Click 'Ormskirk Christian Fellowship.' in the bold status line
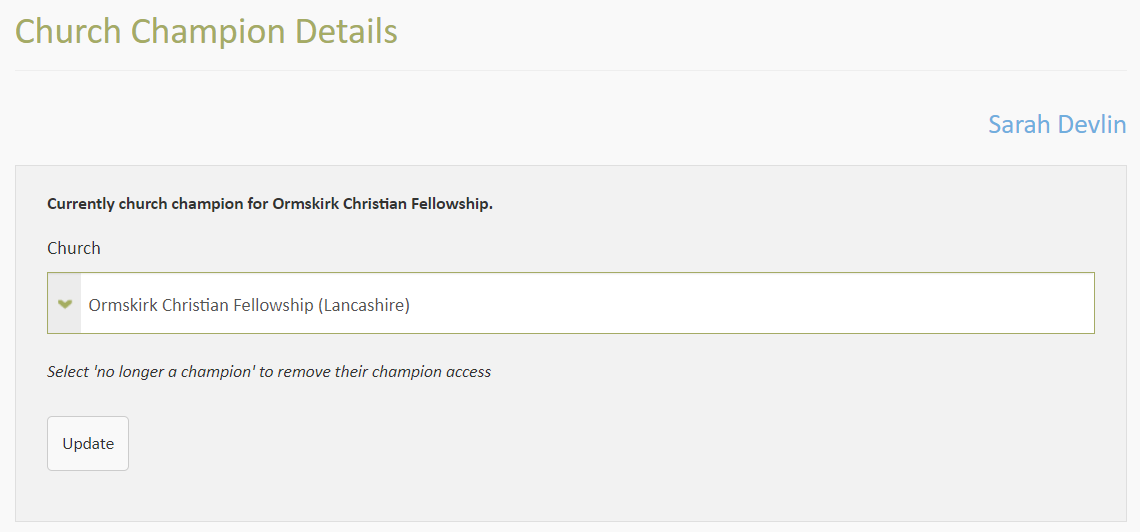 point(383,204)
